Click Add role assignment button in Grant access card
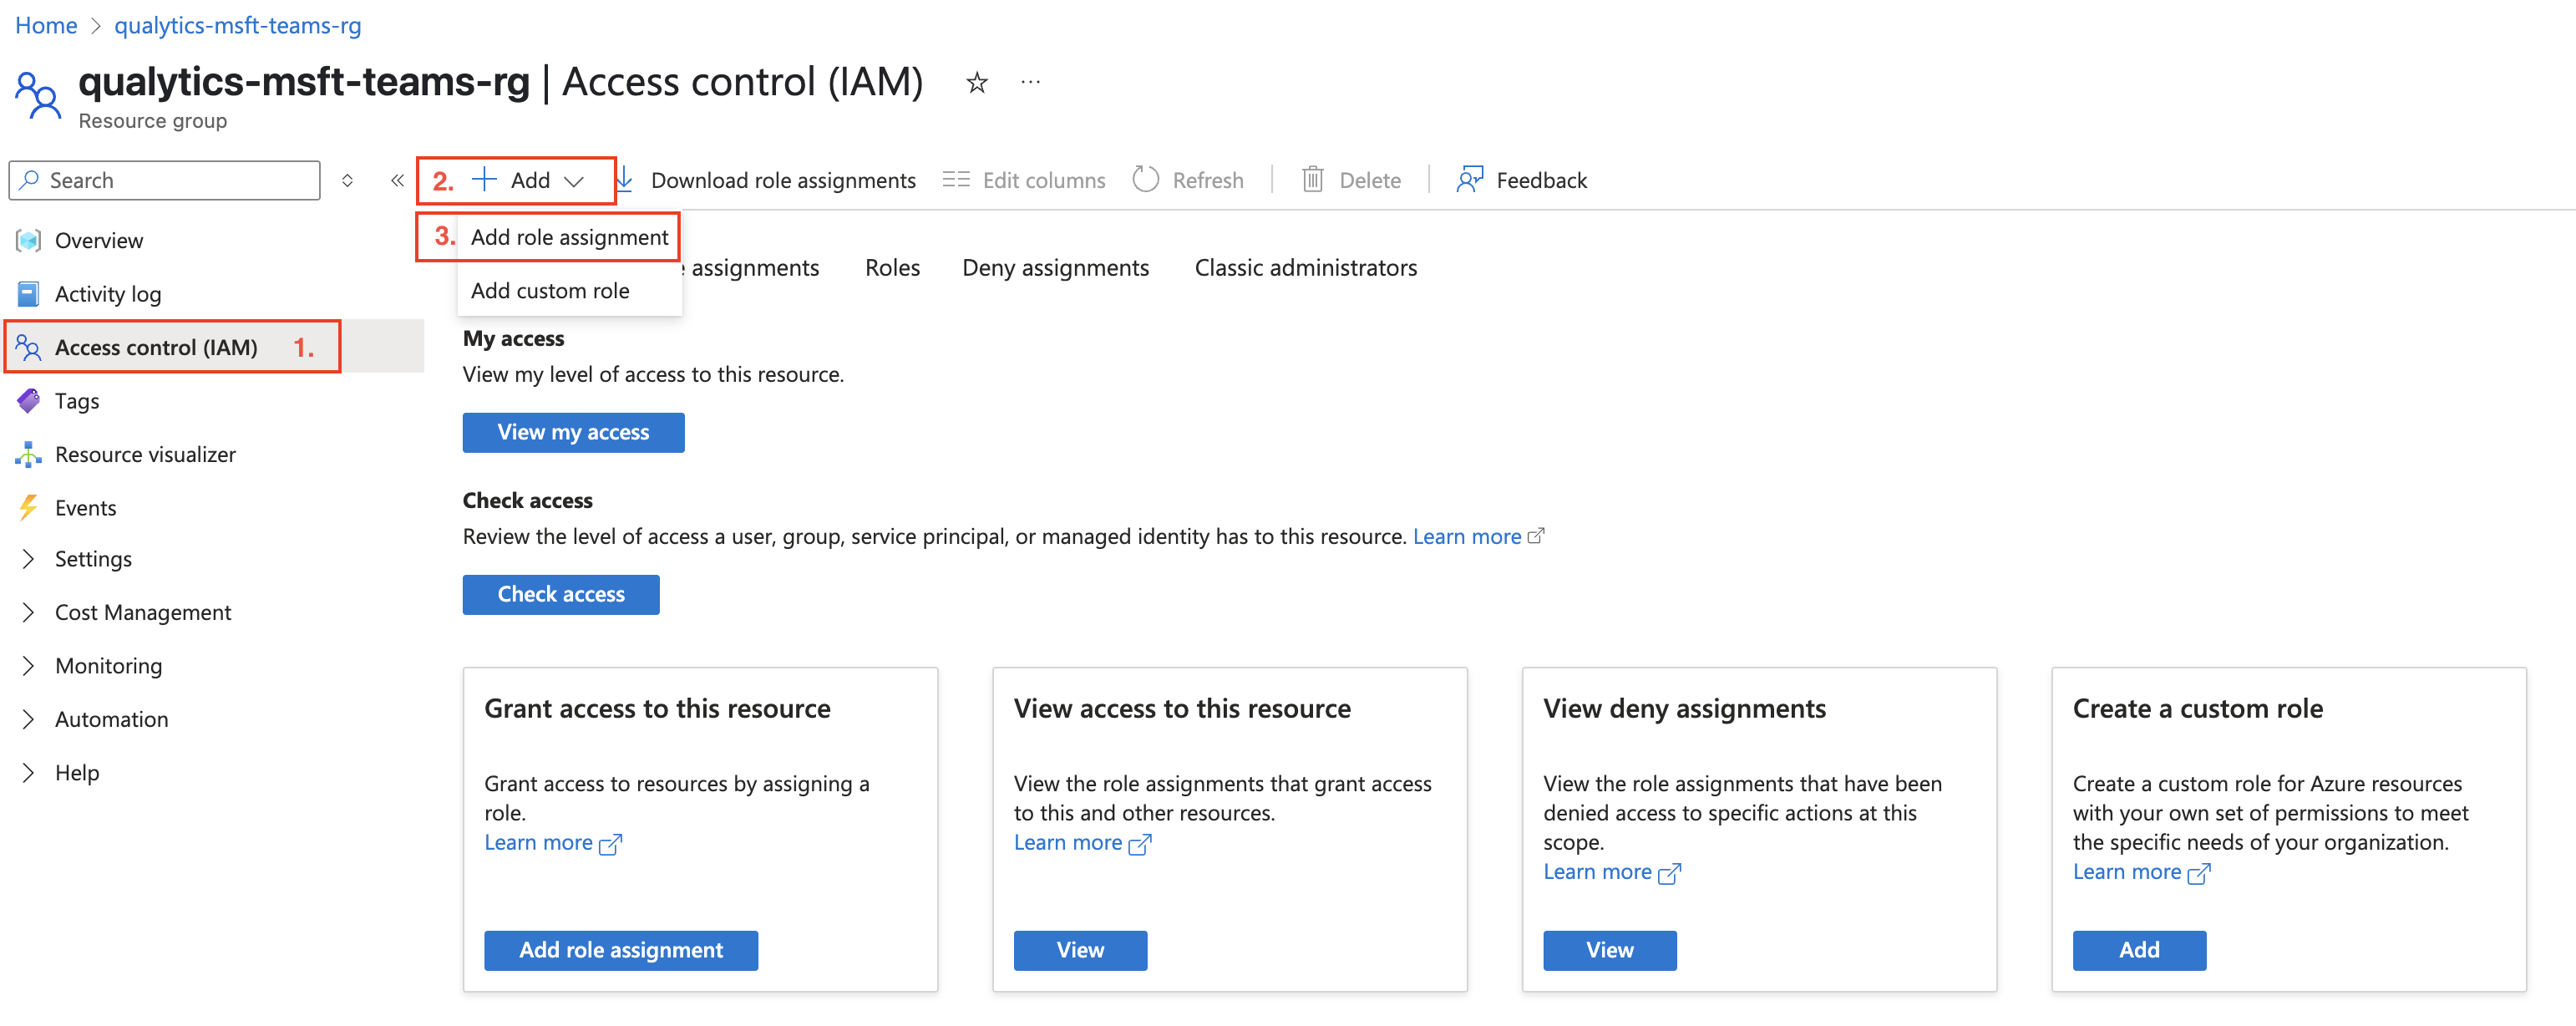 pos(621,950)
